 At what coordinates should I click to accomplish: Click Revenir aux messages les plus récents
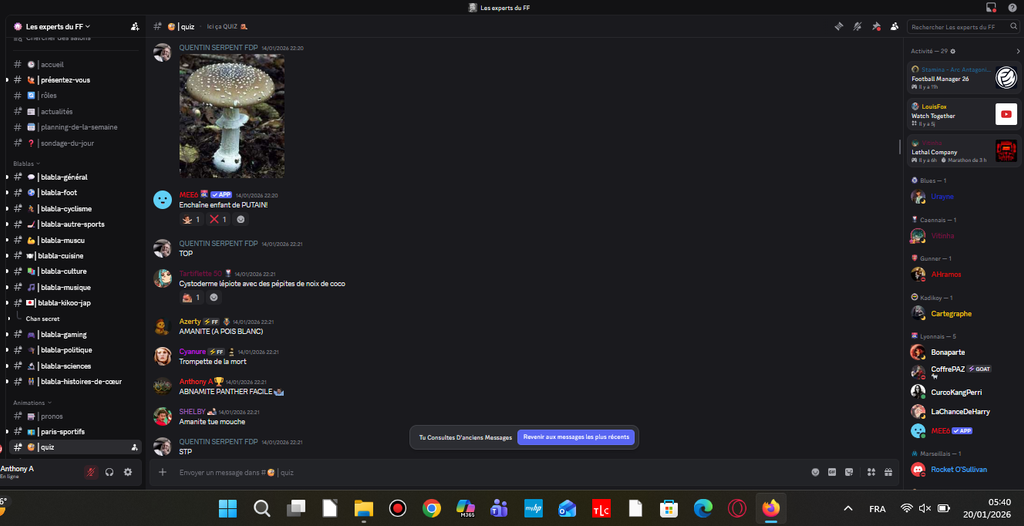pos(575,437)
